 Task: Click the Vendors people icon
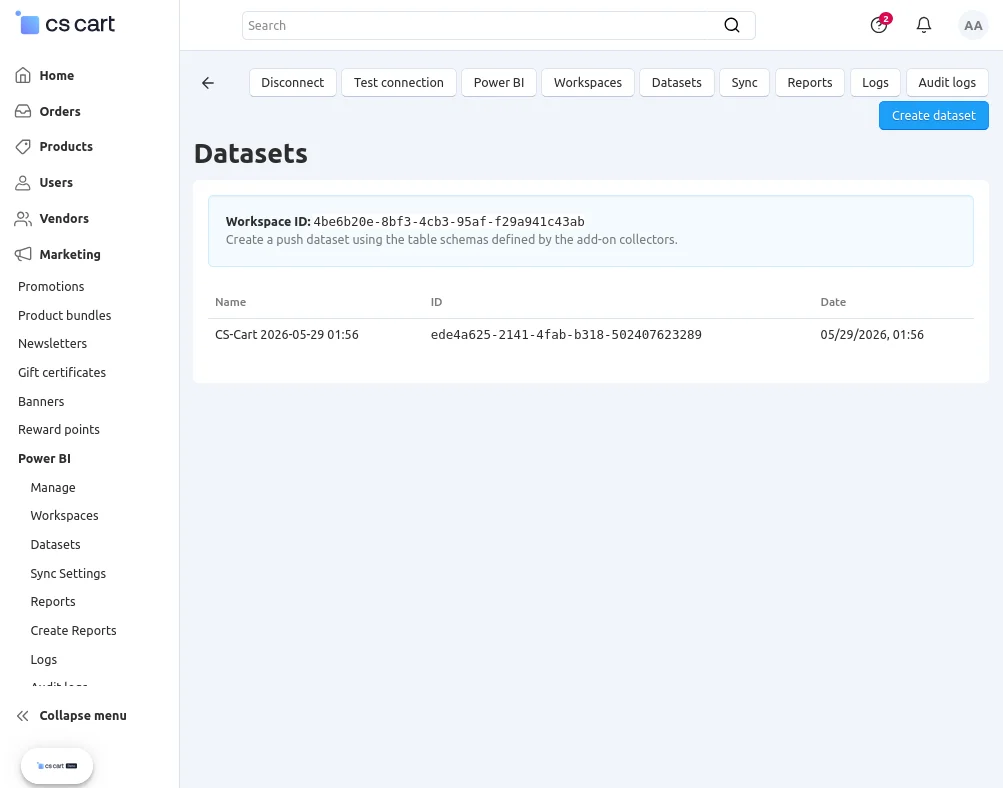(x=23, y=219)
